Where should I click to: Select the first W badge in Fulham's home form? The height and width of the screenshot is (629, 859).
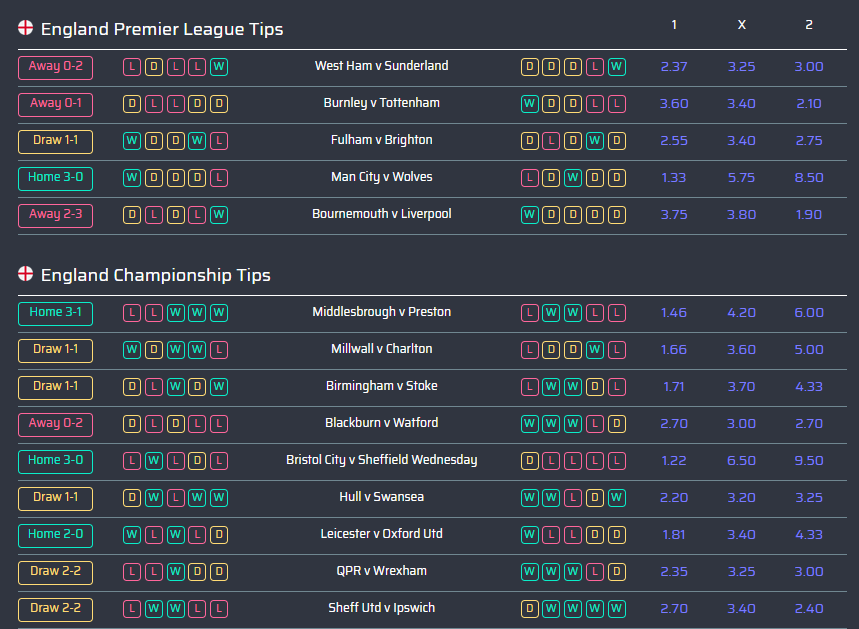[131, 141]
